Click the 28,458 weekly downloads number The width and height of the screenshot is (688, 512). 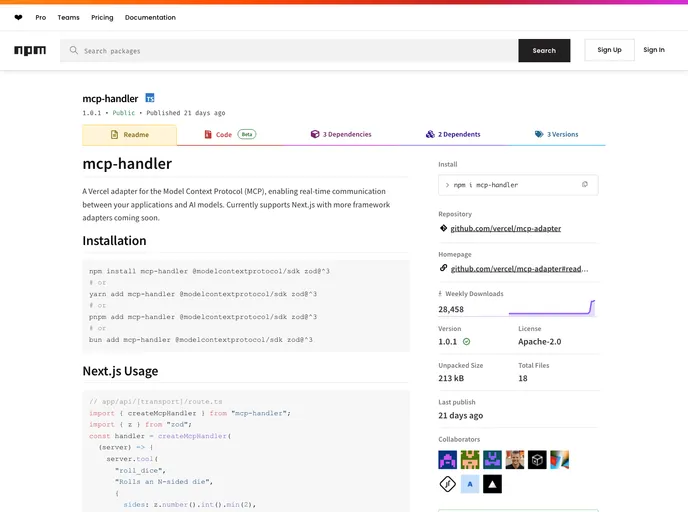point(451,309)
